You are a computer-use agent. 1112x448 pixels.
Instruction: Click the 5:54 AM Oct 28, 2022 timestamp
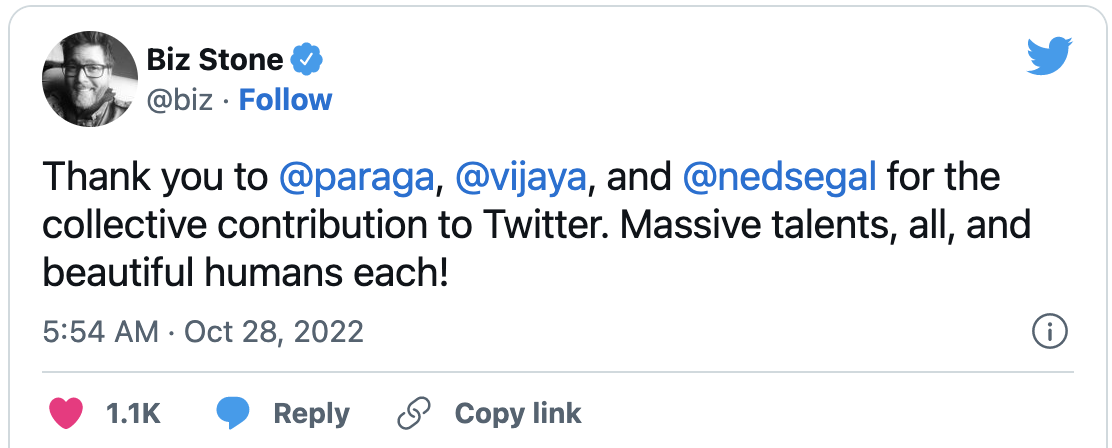pyautogui.click(x=203, y=332)
